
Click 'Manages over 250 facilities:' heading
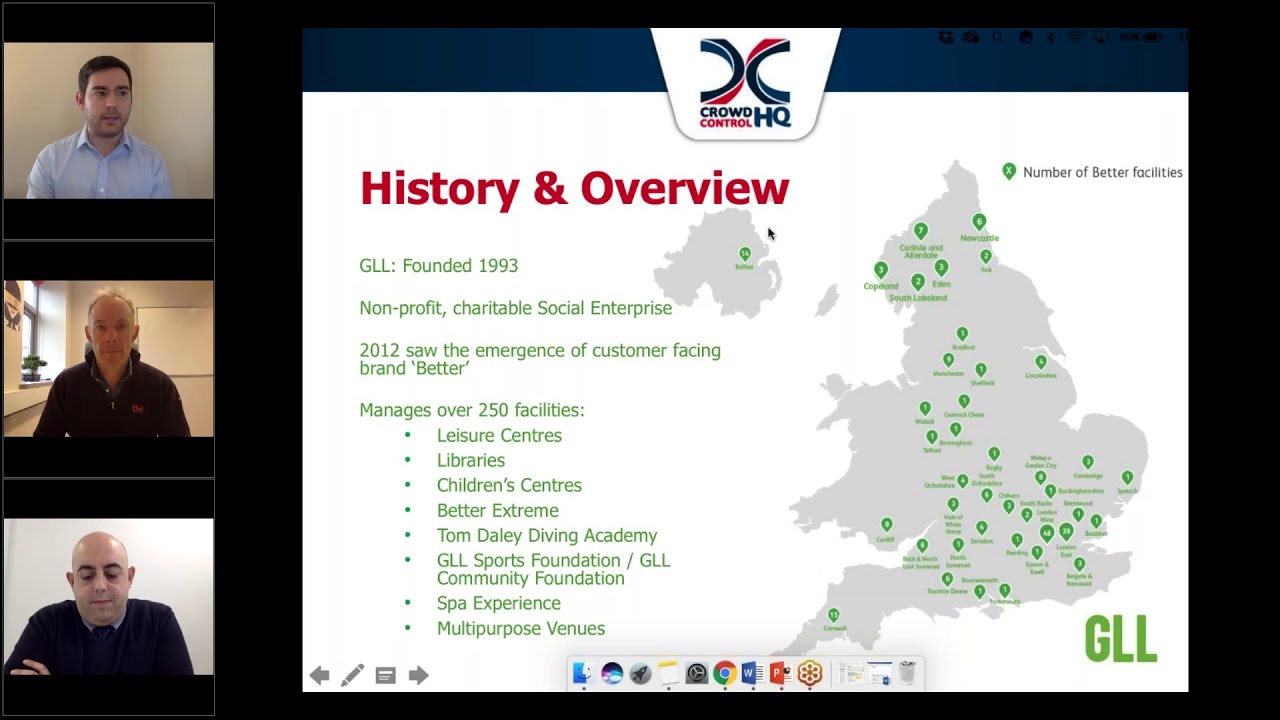click(471, 410)
